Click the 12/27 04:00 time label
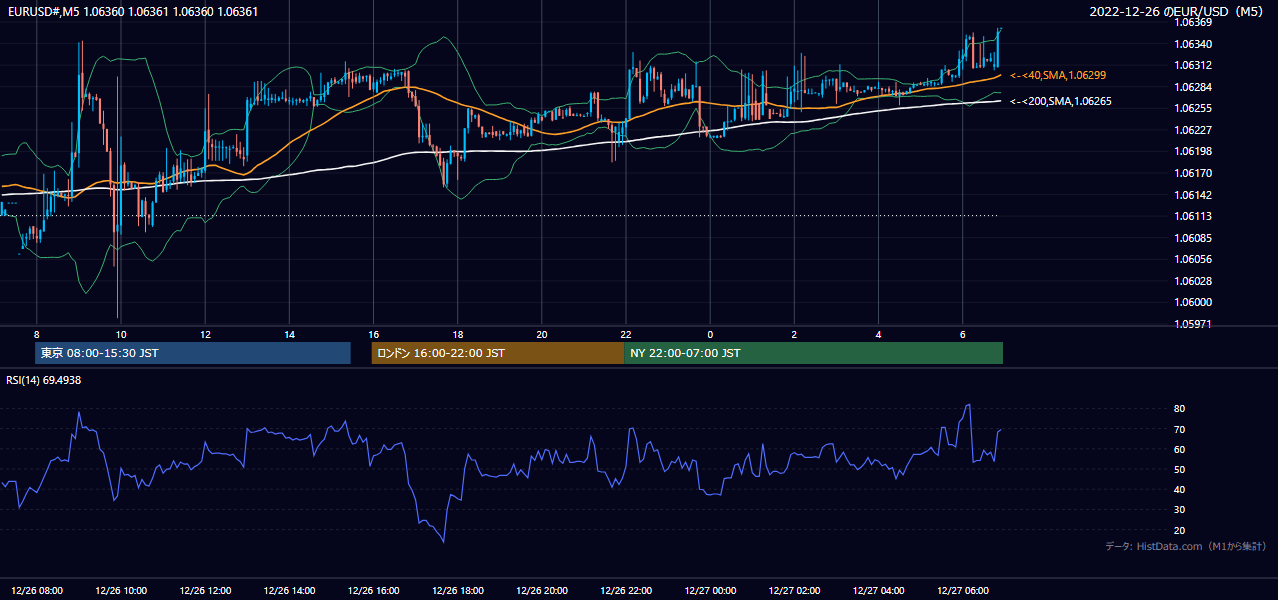This screenshot has height=600, width=1278. (x=878, y=590)
